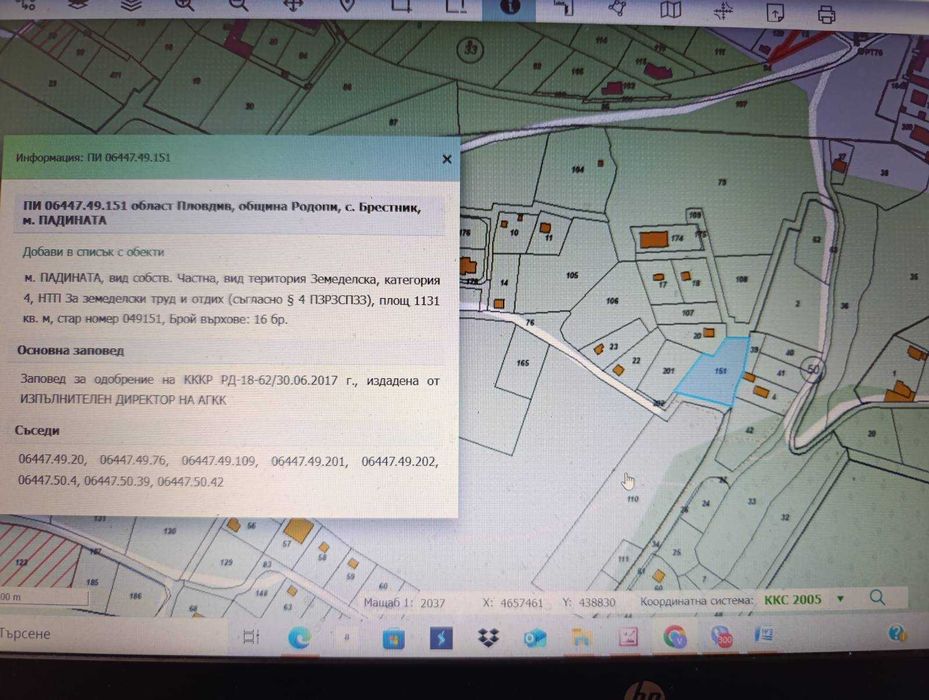Open neighbor parcel 06447.49.201
This screenshot has height=700, width=929.
pos(309,461)
